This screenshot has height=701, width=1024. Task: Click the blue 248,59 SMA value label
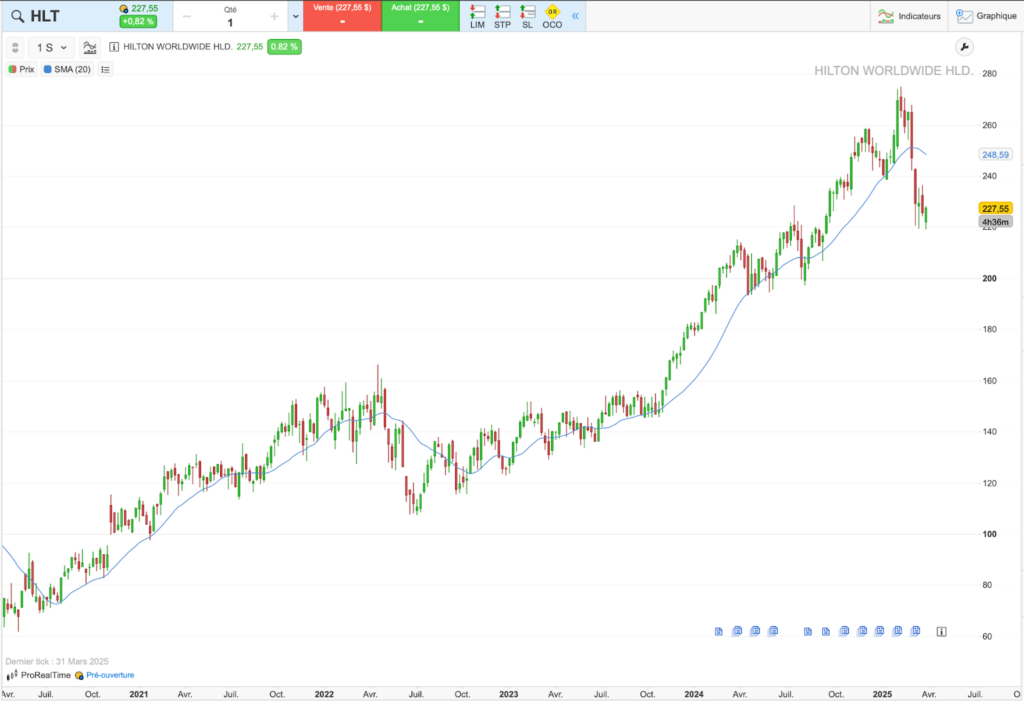pyautogui.click(x=995, y=155)
